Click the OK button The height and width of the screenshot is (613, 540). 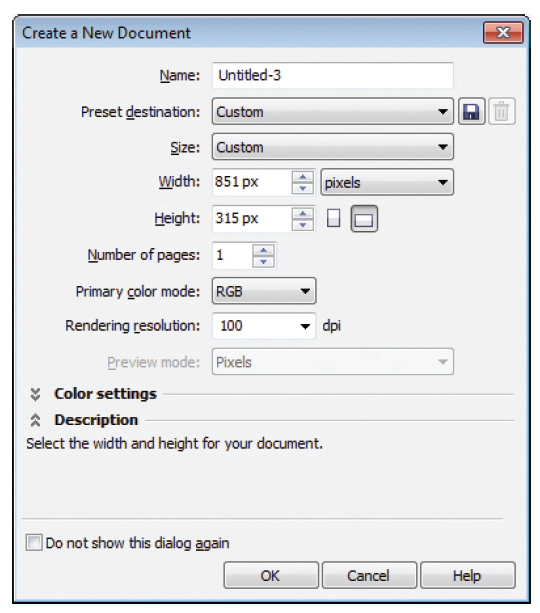coord(271,575)
